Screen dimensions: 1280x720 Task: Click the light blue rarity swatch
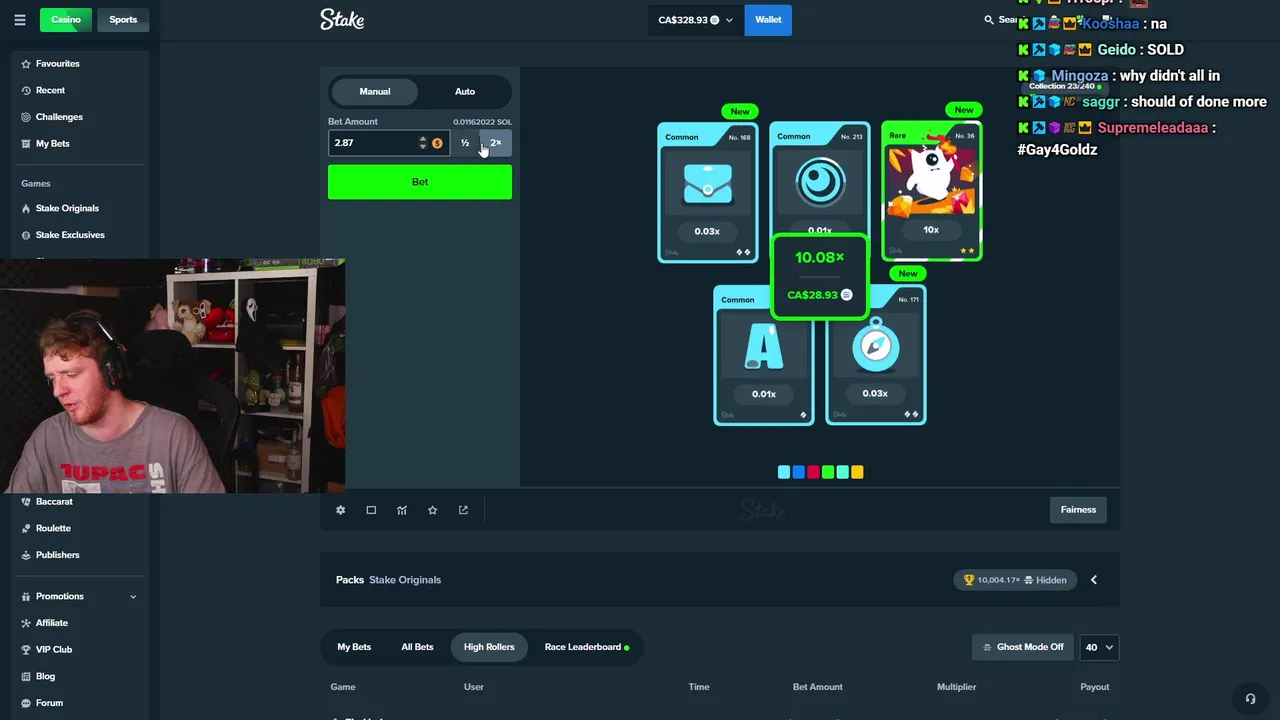pyautogui.click(x=784, y=472)
